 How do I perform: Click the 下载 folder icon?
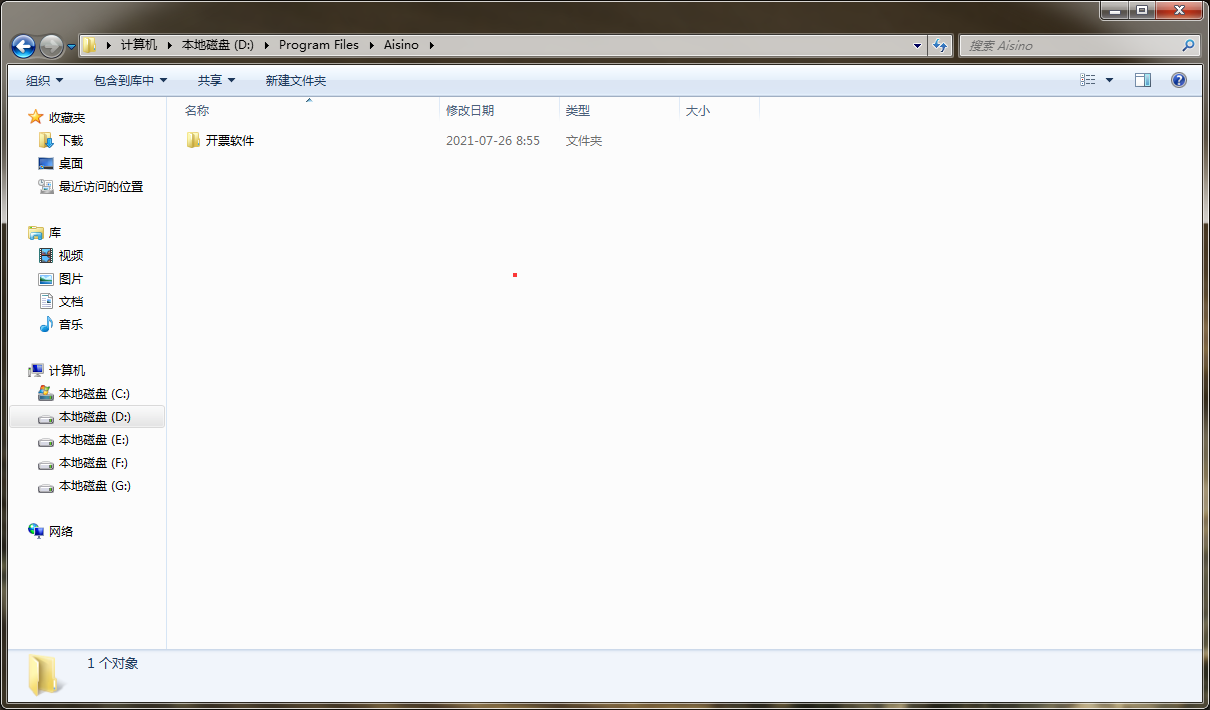pos(46,140)
